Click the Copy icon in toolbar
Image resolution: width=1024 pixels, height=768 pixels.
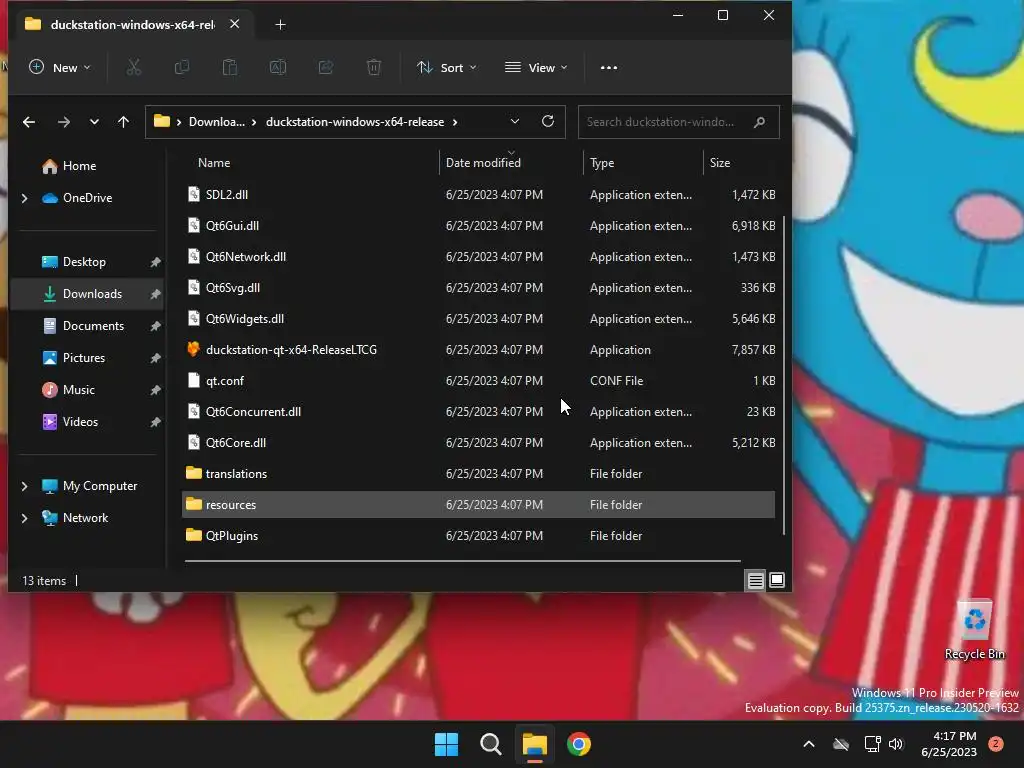pyautogui.click(x=182, y=67)
